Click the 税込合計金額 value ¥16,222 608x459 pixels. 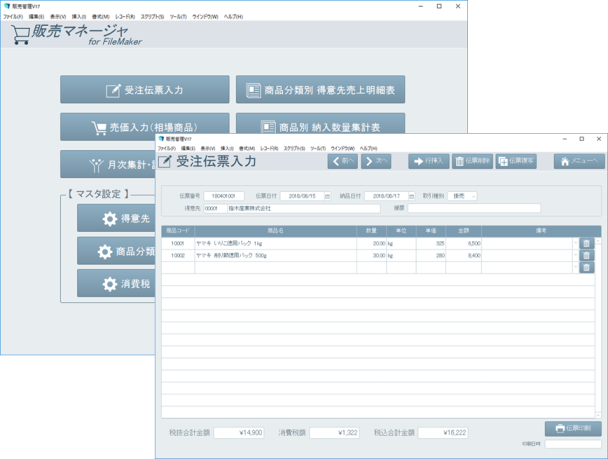[443, 433]
